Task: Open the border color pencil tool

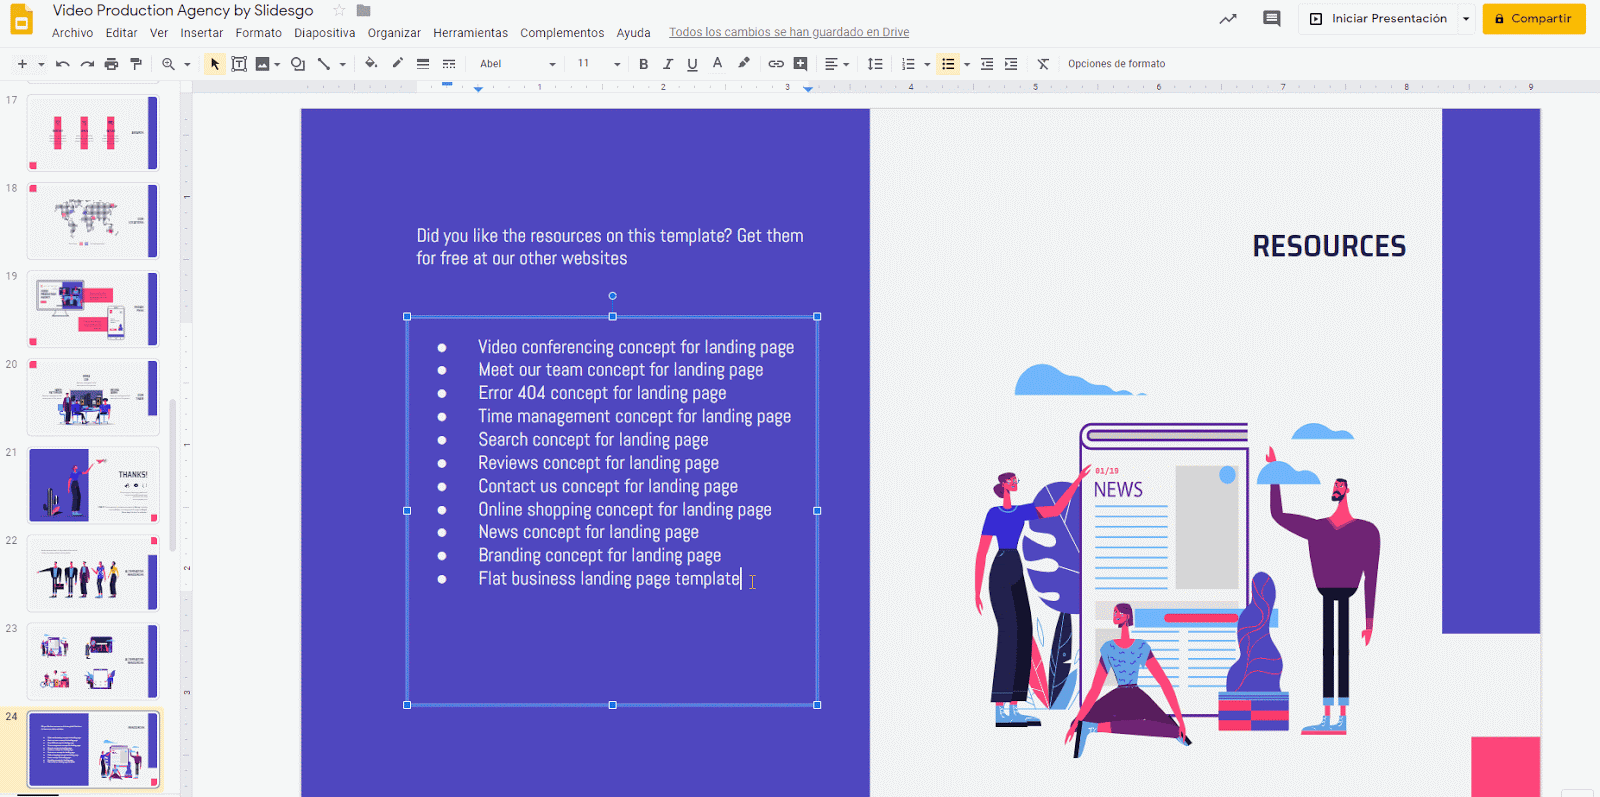Action: pos(397,63)
